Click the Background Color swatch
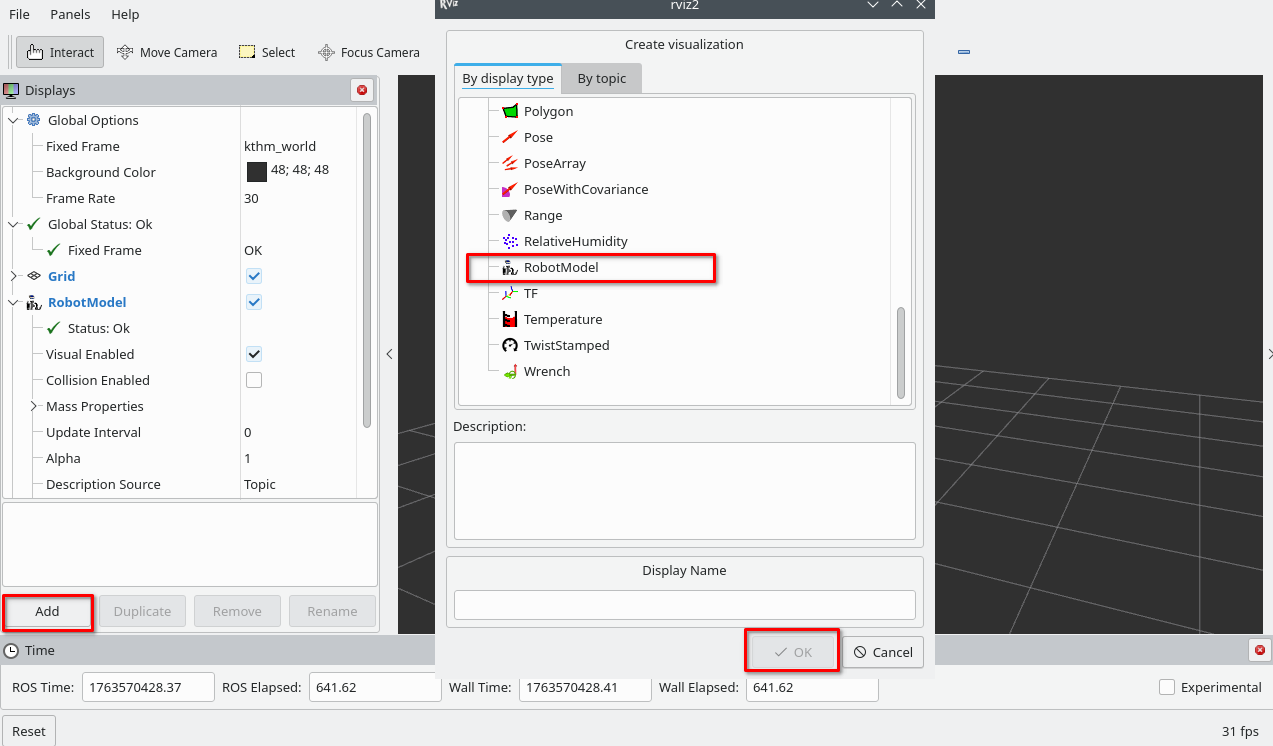This screenshot has height=746, width=1273. [257, 172]
